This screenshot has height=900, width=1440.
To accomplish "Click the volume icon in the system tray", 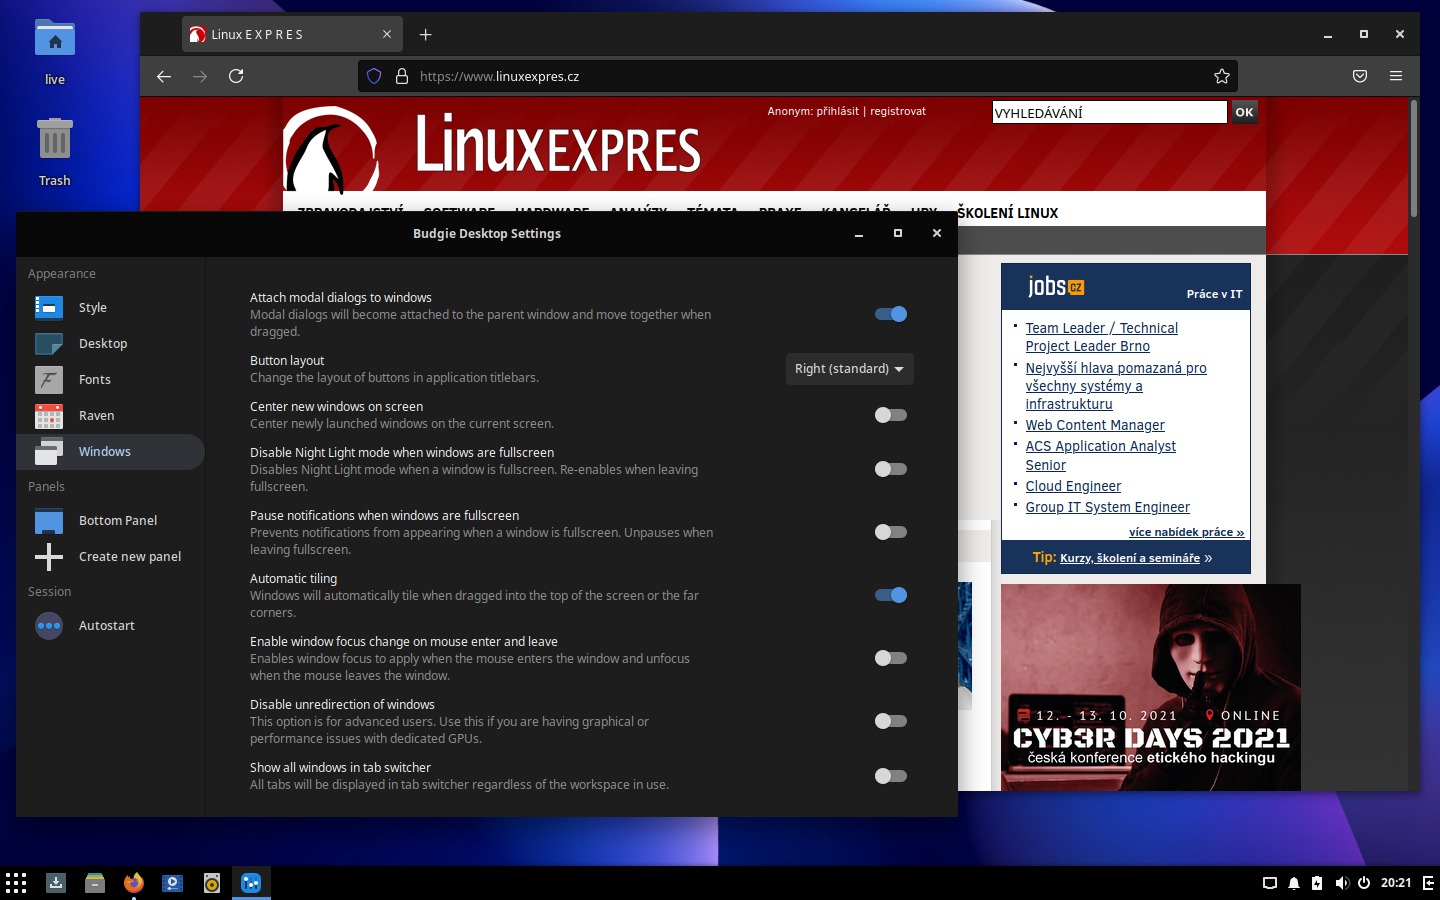I will tap(1341, 883).
